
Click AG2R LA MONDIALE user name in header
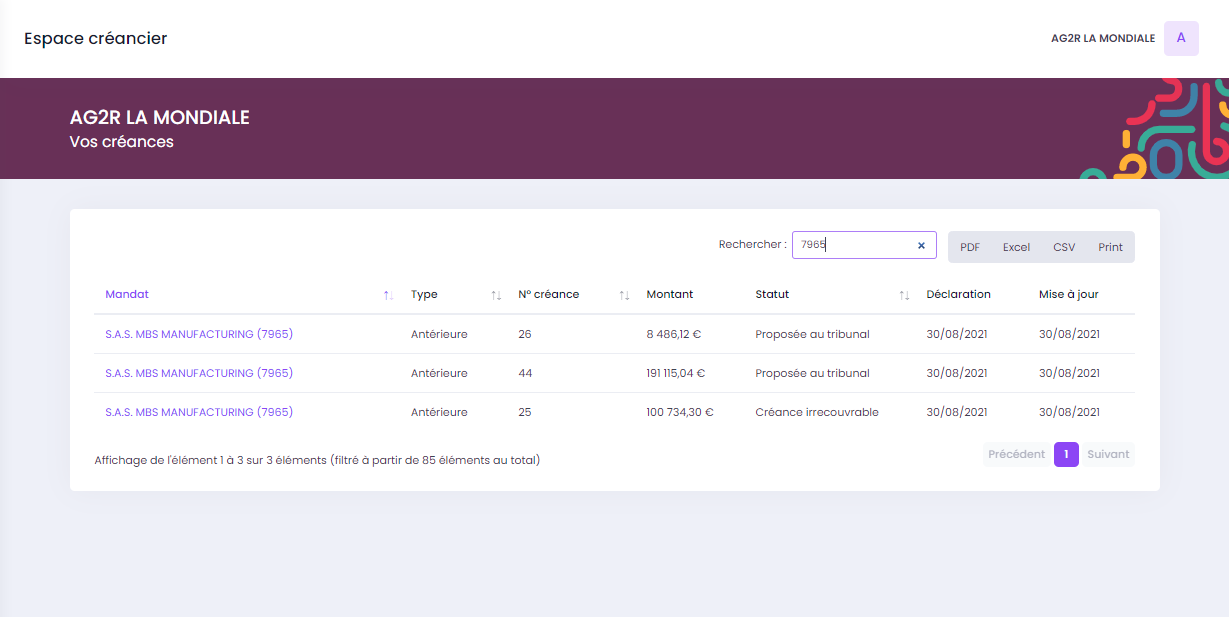1103,38
